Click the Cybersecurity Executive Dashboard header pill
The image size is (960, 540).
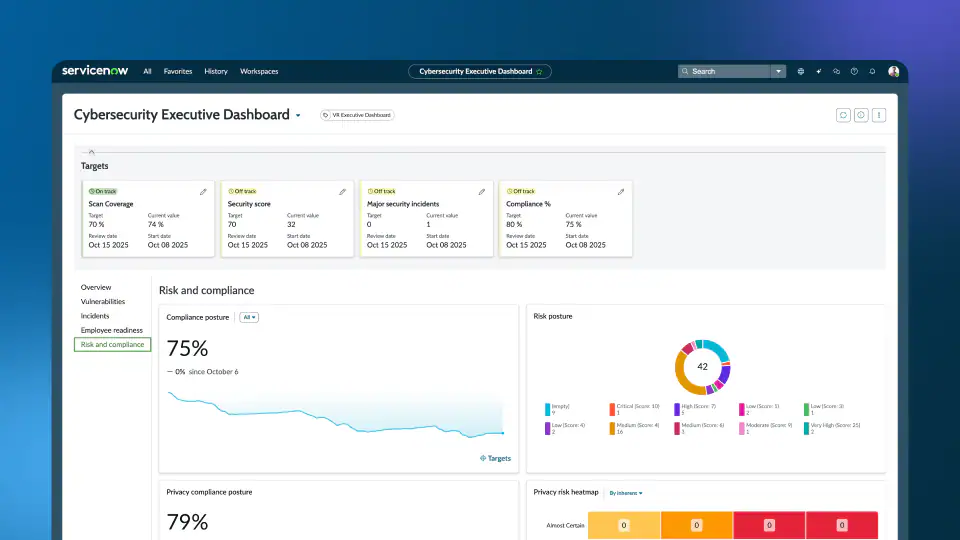tap(480, 72)
